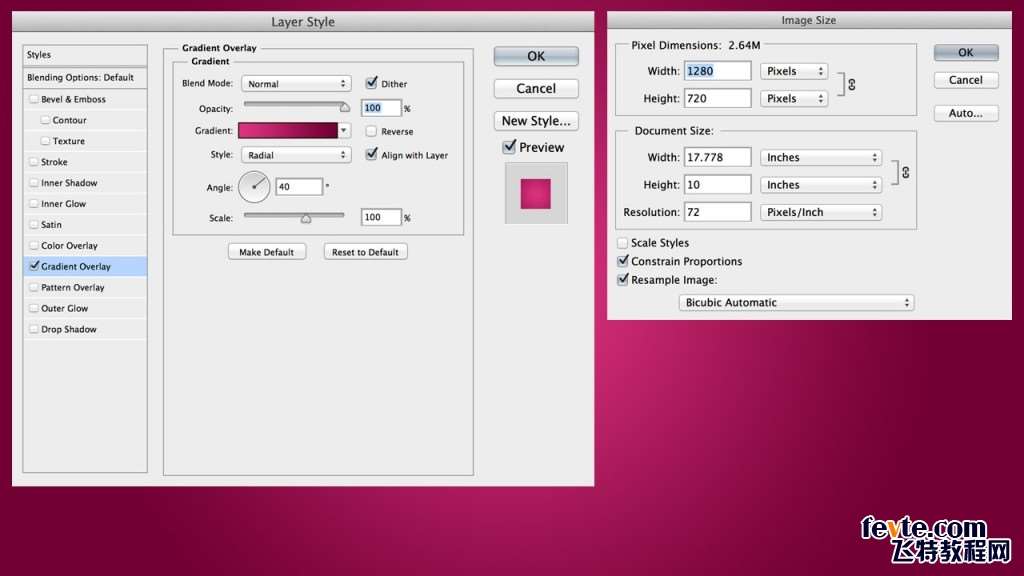Open the Blend Mode dropdown
Screen dimensions: 1024x576
coord(296,84)
